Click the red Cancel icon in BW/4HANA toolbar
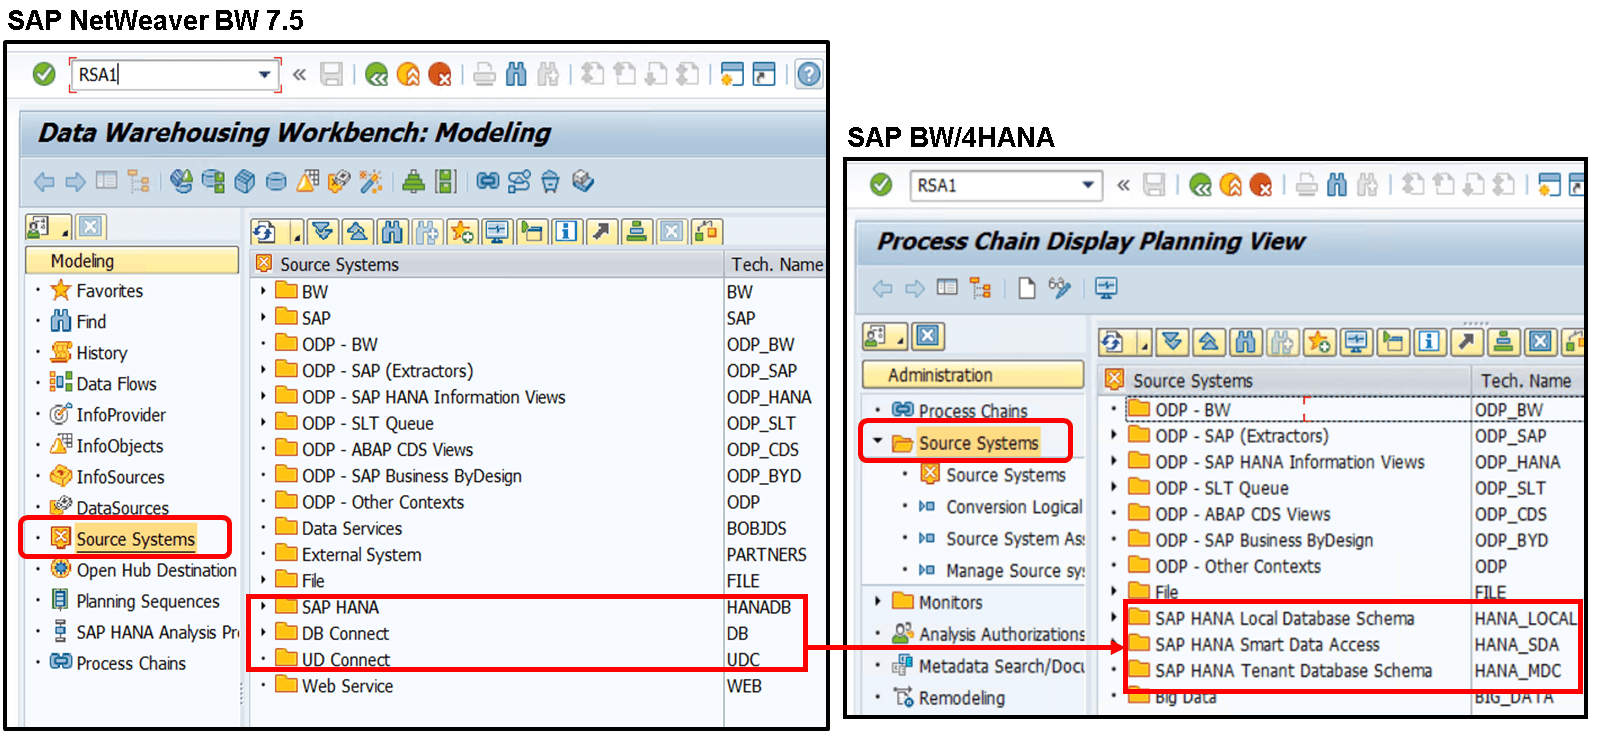Viewport: 1600px width, 741px height. click(x=1261, y=185)
